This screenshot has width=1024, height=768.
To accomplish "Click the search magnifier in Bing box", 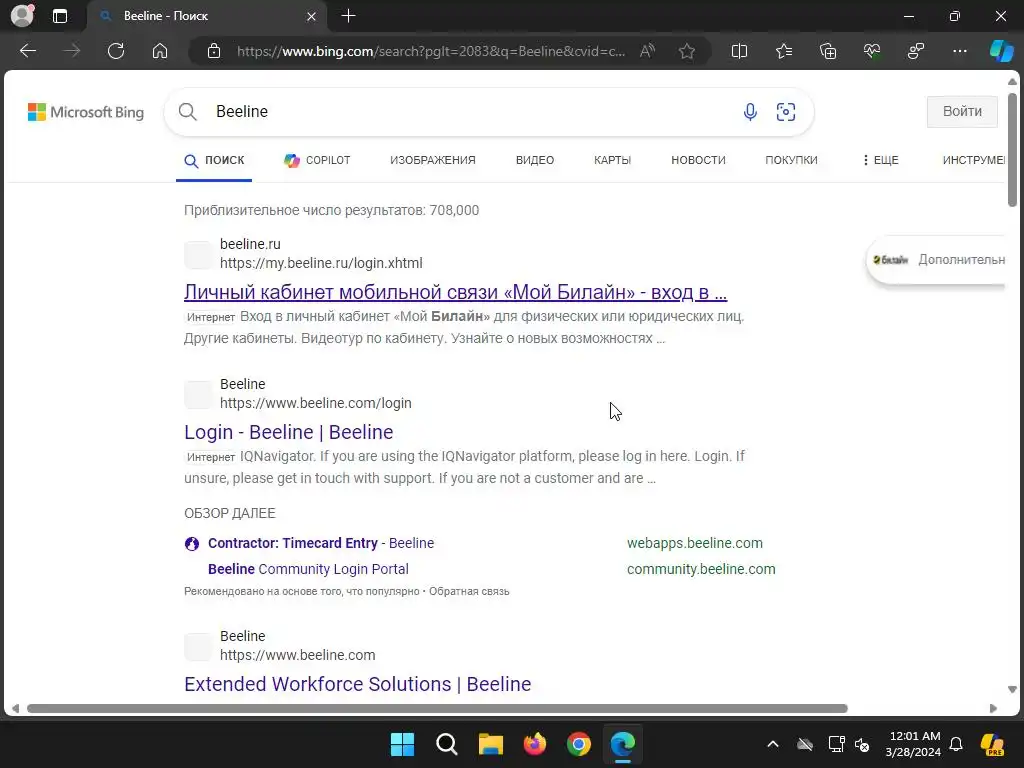I will pyautogui.click(x=187, y=112).
